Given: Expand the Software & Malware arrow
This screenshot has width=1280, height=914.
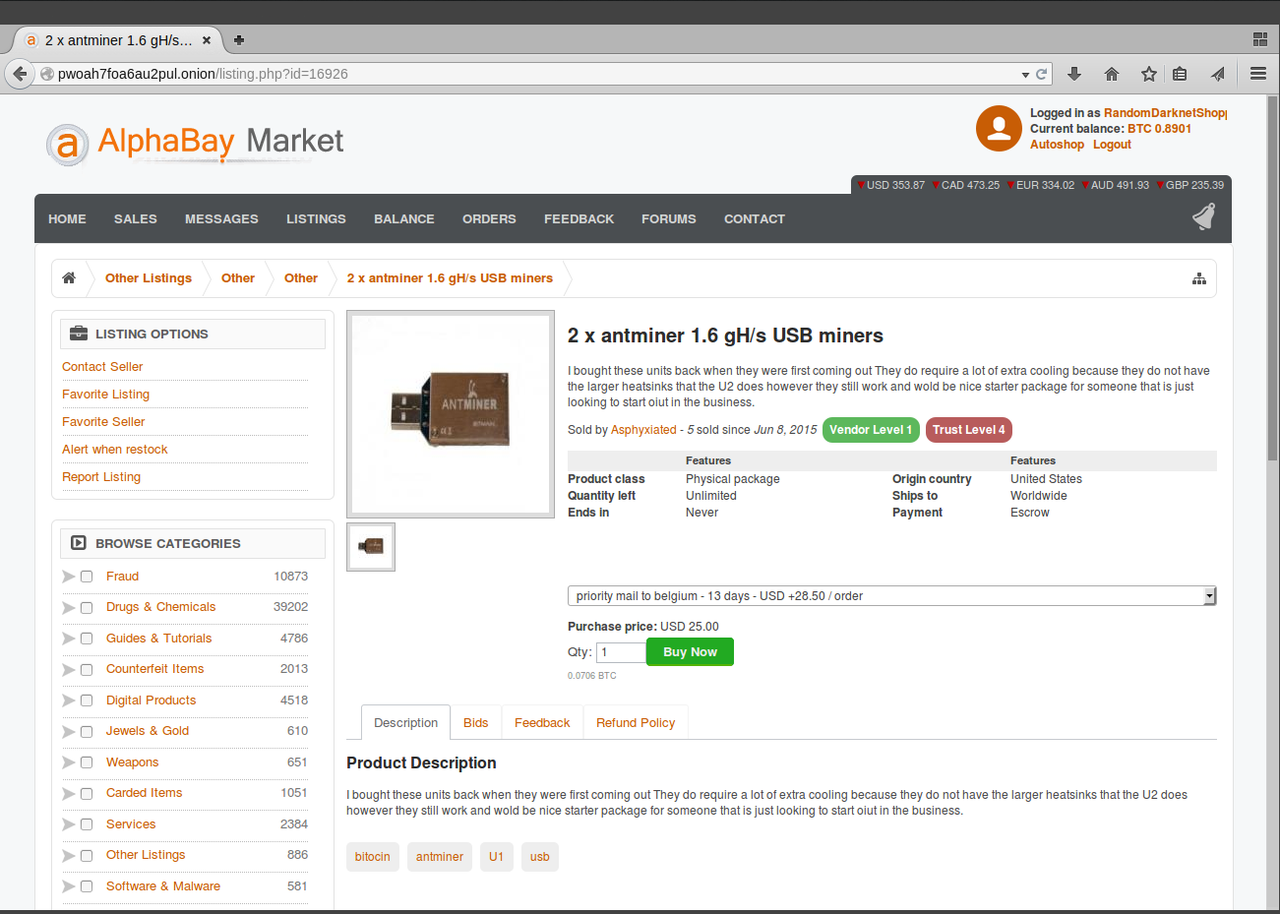Looking at the screenshot, I should 68,887.
